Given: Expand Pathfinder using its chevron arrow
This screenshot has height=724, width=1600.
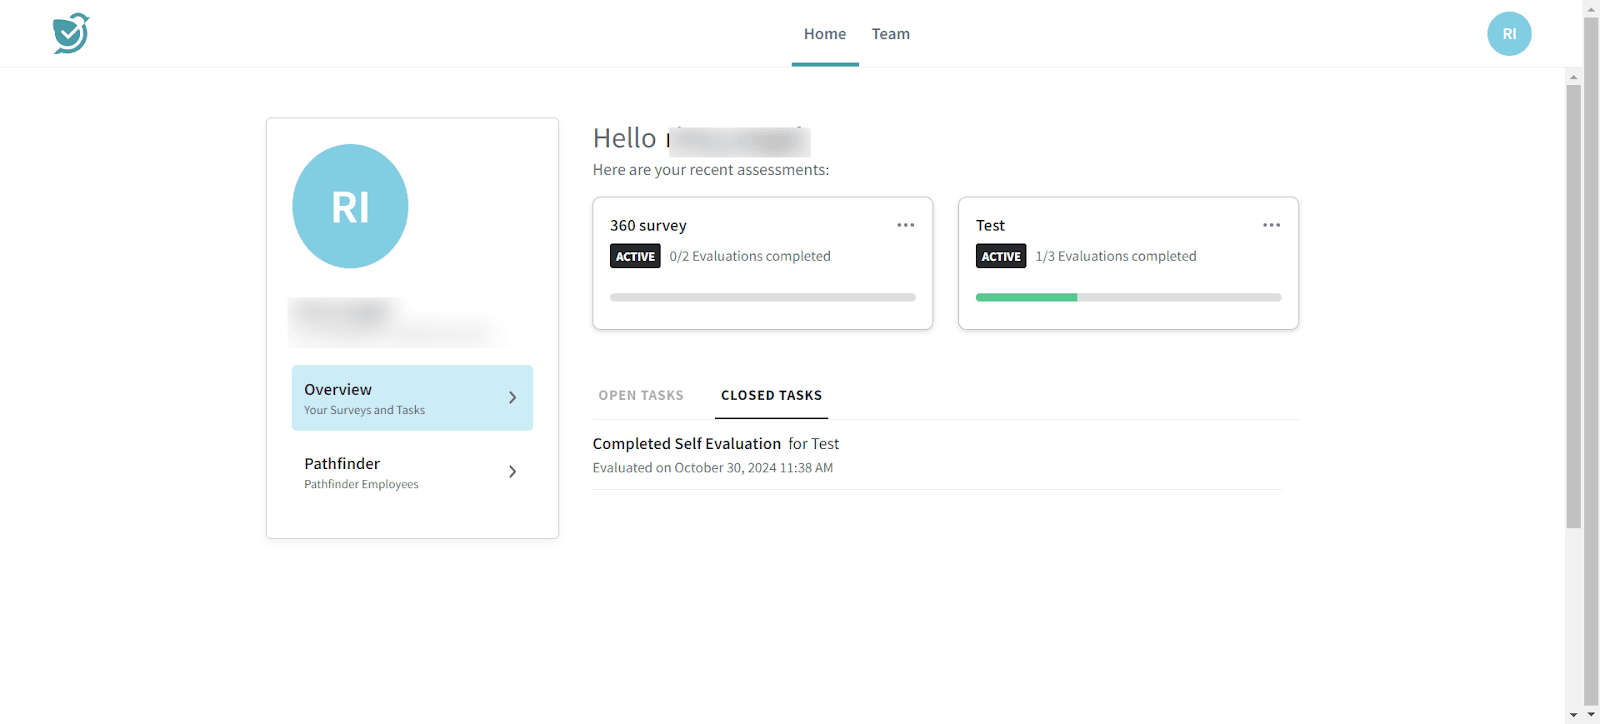Looking at the screenshot, I should point(512,471).
